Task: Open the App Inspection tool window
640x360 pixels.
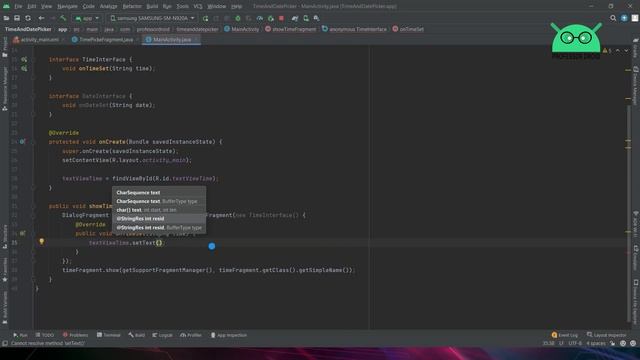Action: click(x=229, y=335)
